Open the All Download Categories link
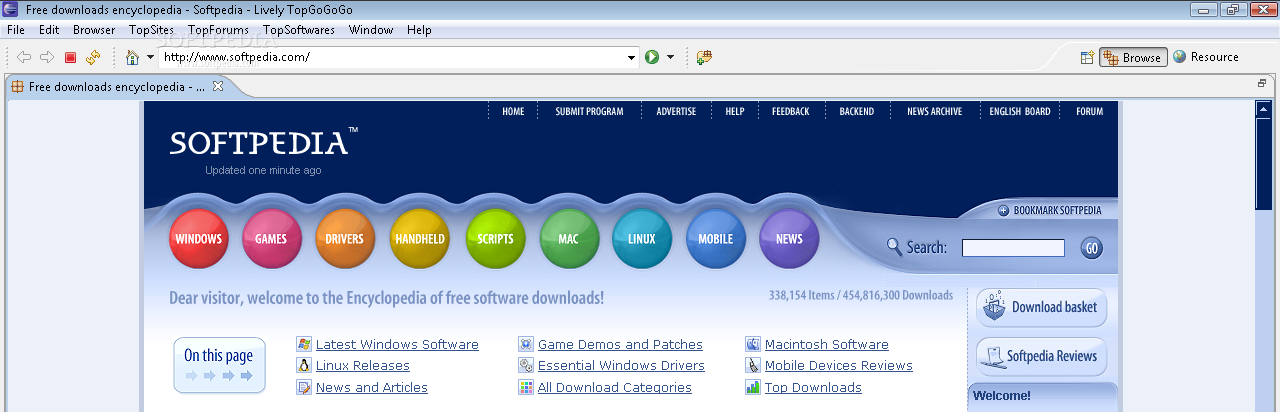1280x412 pixels. click(x=615, y=388)
